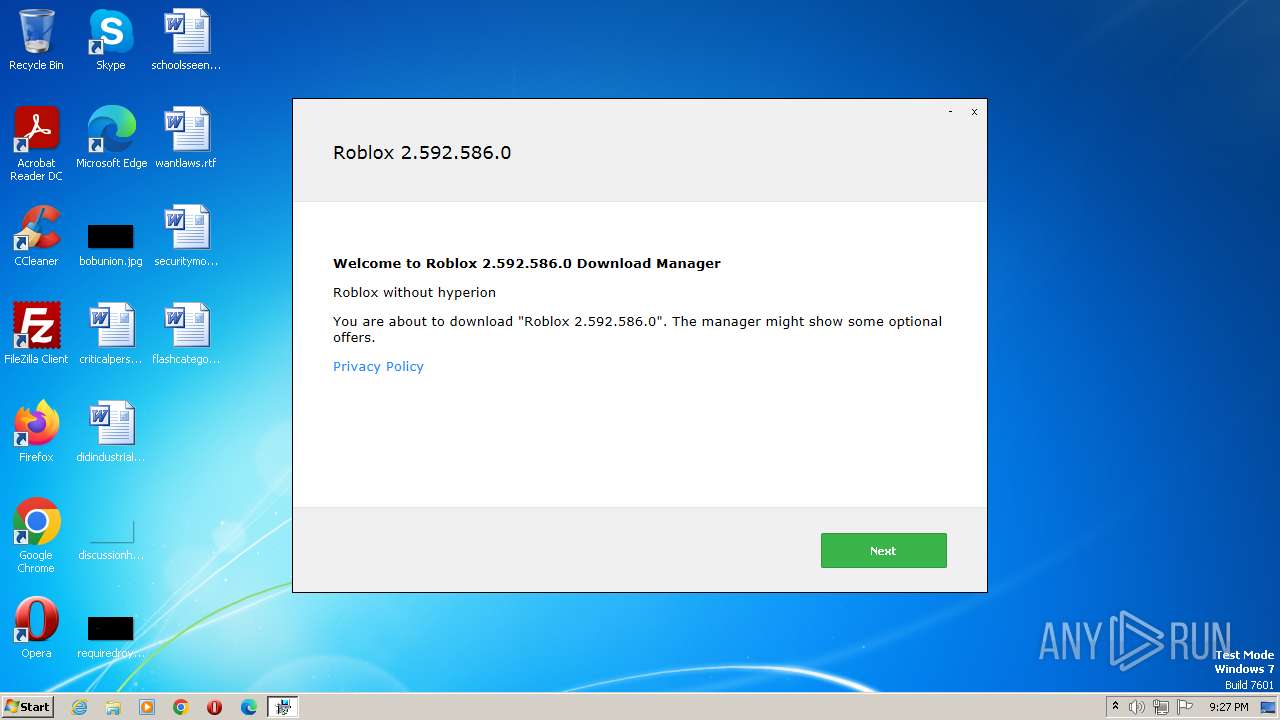
Task: Click the Show Desktop button
Action: click(x=1269, y=707)
